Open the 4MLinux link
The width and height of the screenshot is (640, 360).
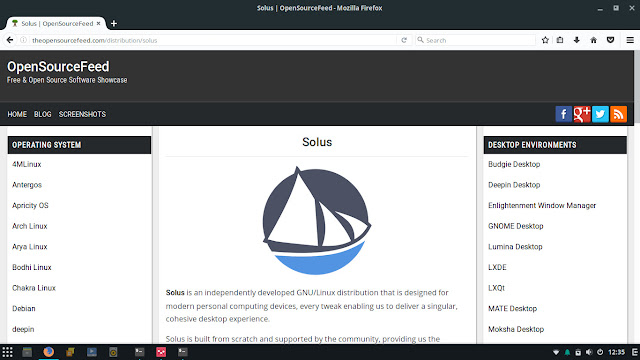click(27, 164)
